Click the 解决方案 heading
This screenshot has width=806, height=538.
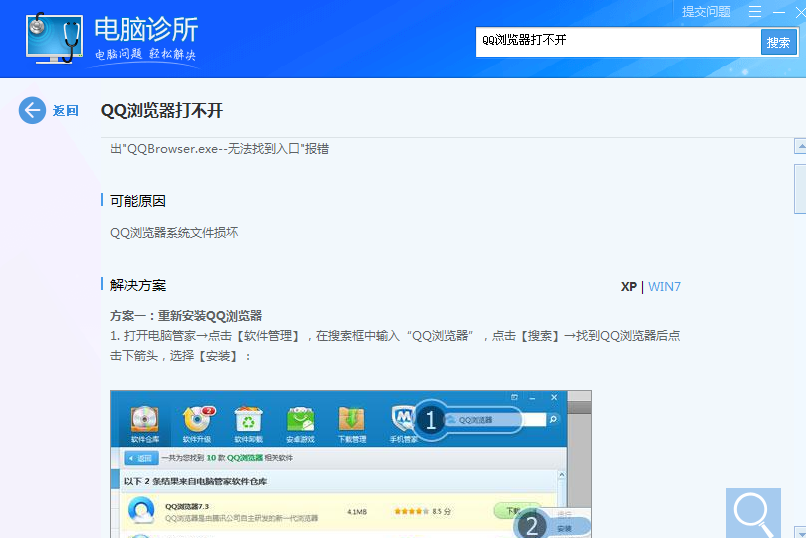[138, 285]
